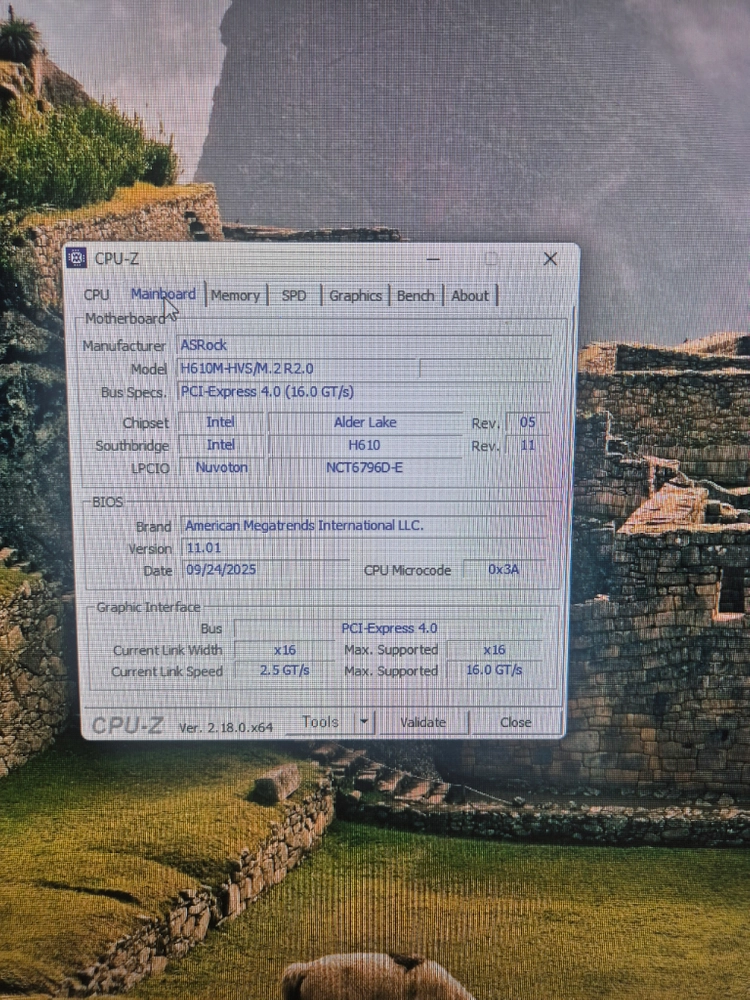The height and width of the screenshot is (1000, 750).
Task: Click the CPU-Z window title text
Action: pos(117,259)
